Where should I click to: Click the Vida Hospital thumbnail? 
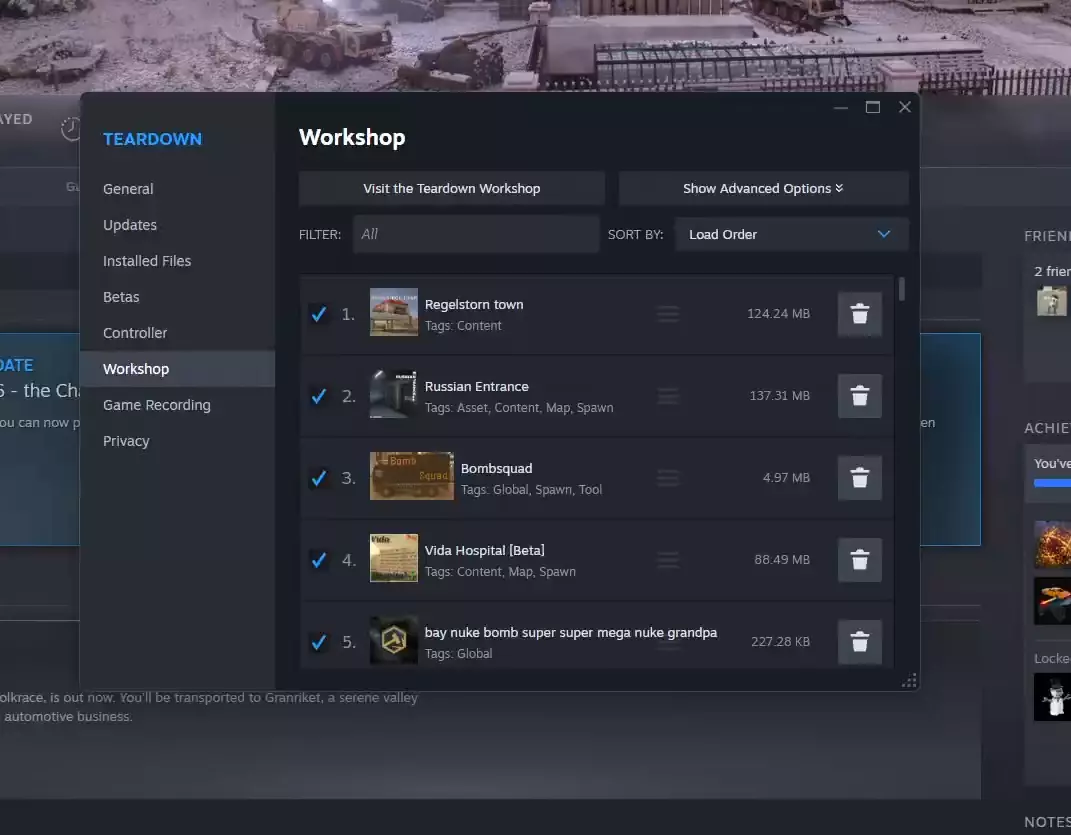coord(393,558)
